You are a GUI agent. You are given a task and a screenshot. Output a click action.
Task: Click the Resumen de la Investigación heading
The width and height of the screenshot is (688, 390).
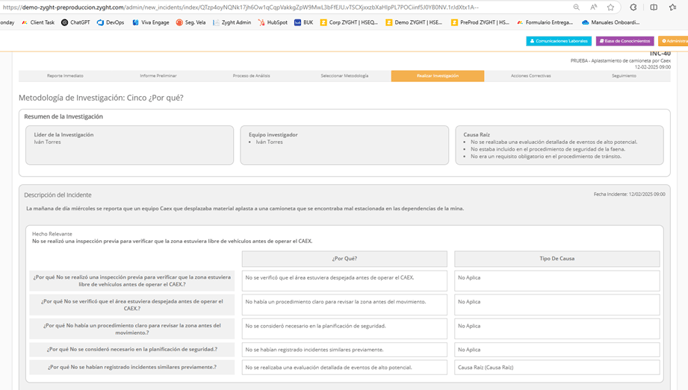tap(64, 117)
